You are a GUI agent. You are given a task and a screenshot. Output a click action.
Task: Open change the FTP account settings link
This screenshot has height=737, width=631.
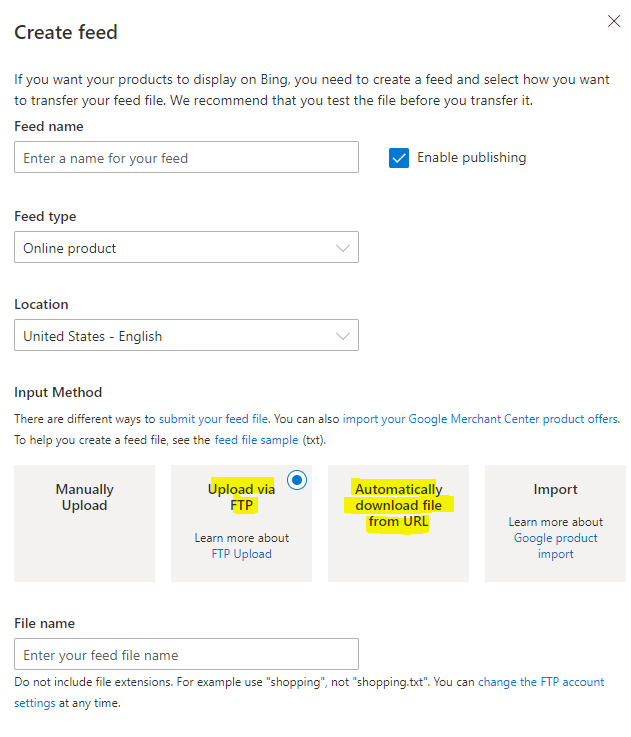(x=540, y=682)
